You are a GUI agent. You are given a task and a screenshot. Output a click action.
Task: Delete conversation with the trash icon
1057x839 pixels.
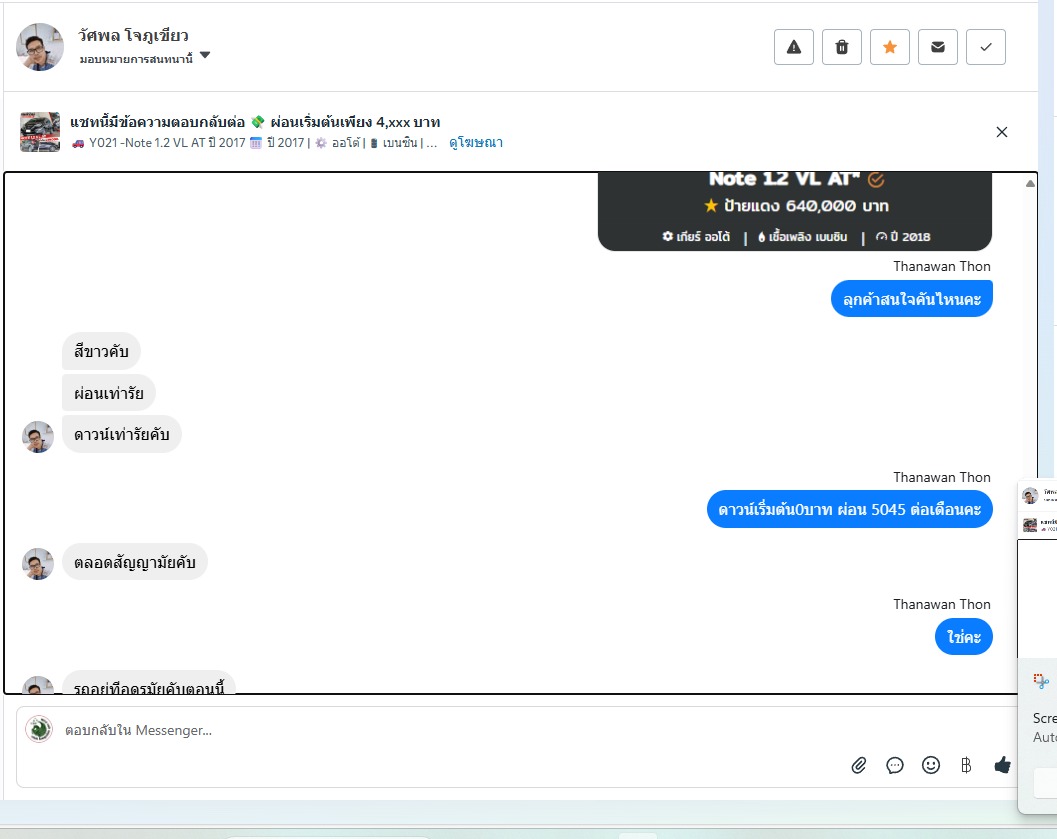pos(841,47)
